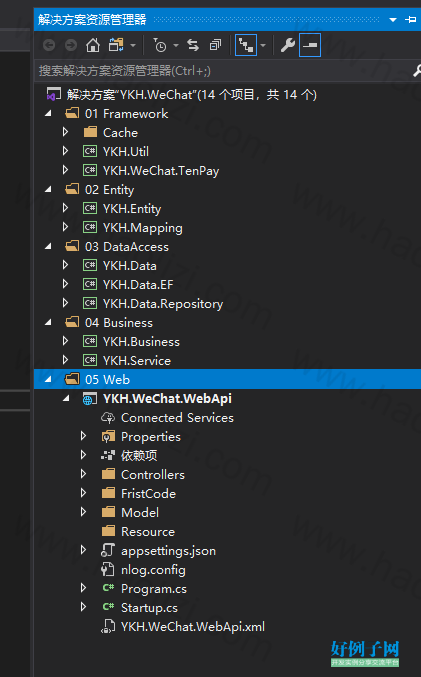Select the Resource folder
This screenshot has width=421, height=677.
(148, 531)
